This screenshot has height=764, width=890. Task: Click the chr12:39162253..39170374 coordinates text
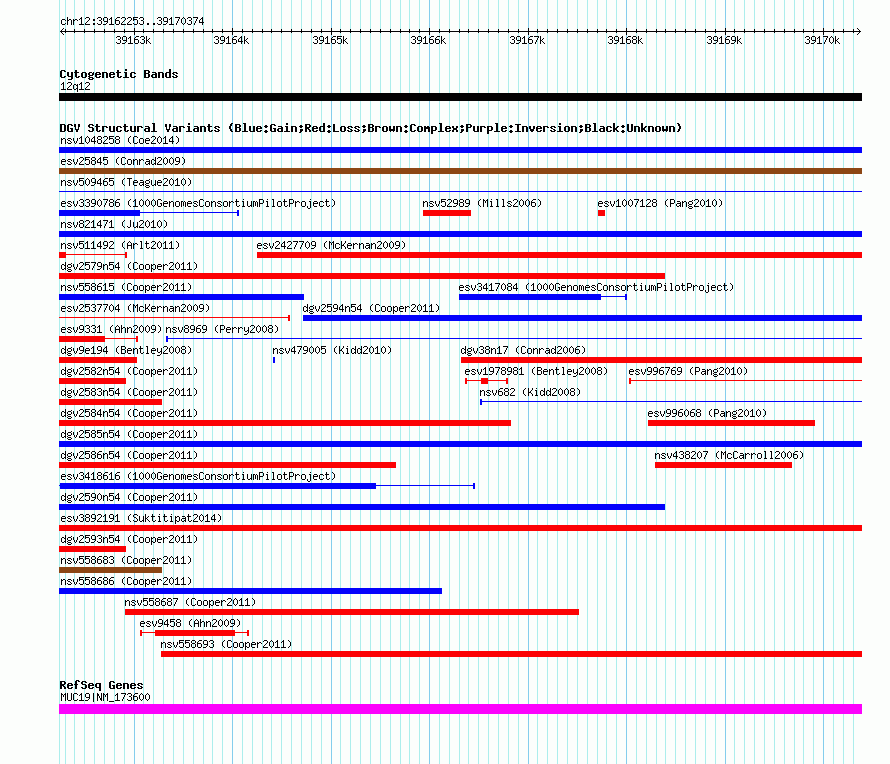click(132, 22)
